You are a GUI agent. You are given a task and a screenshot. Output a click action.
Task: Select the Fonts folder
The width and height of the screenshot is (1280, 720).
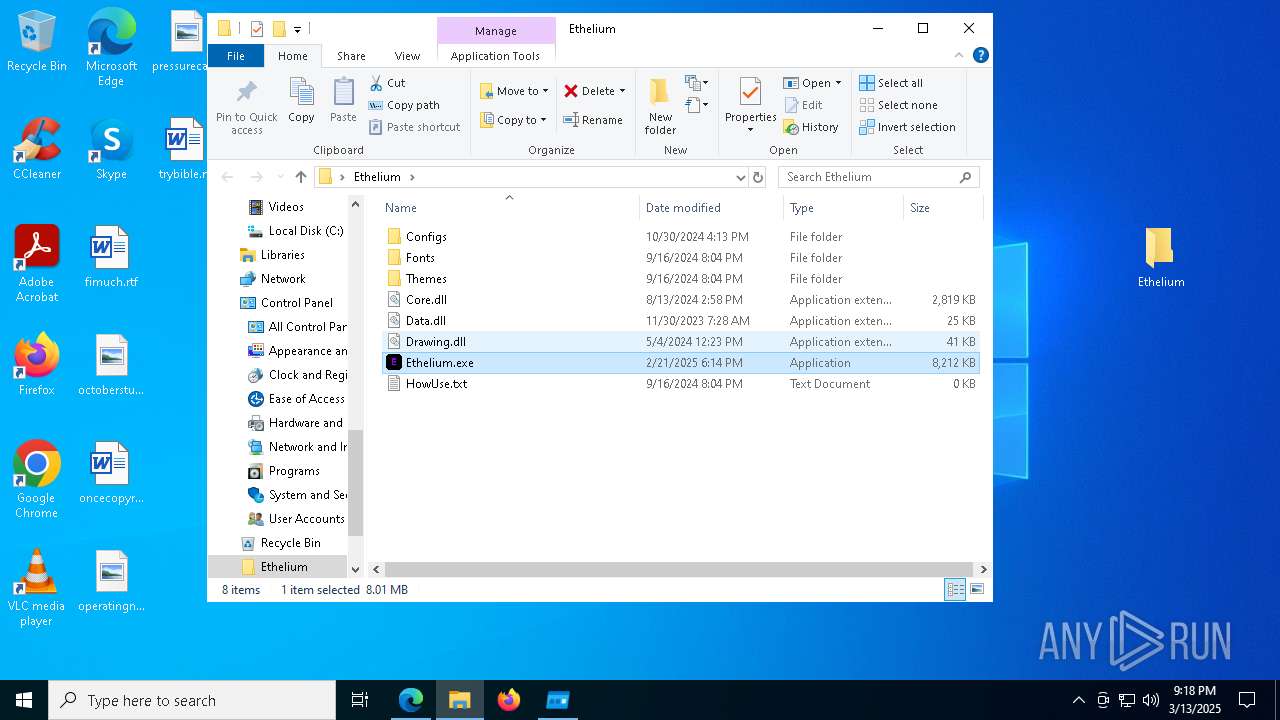(x=681, y=258)
